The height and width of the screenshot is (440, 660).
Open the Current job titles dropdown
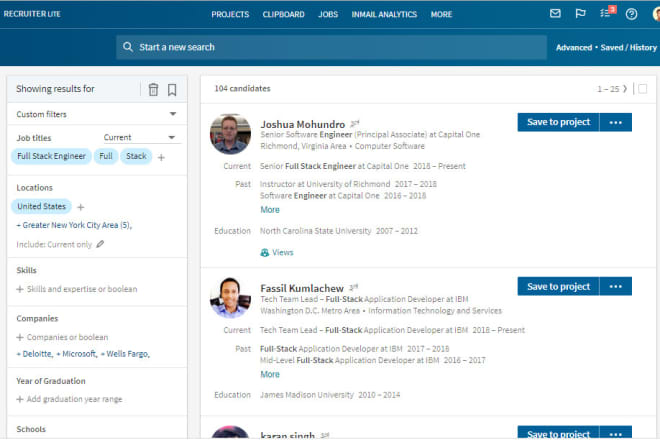coord(142,137)
